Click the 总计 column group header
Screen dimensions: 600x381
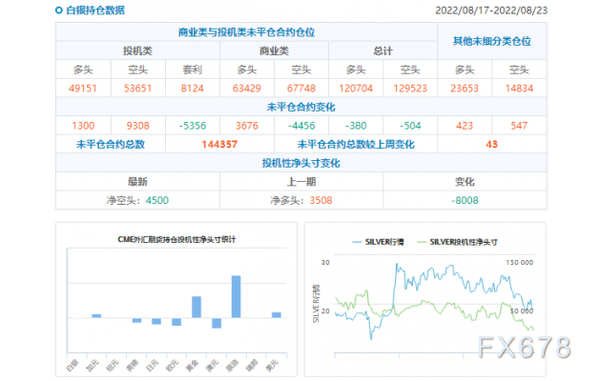[x=383, y=51]
